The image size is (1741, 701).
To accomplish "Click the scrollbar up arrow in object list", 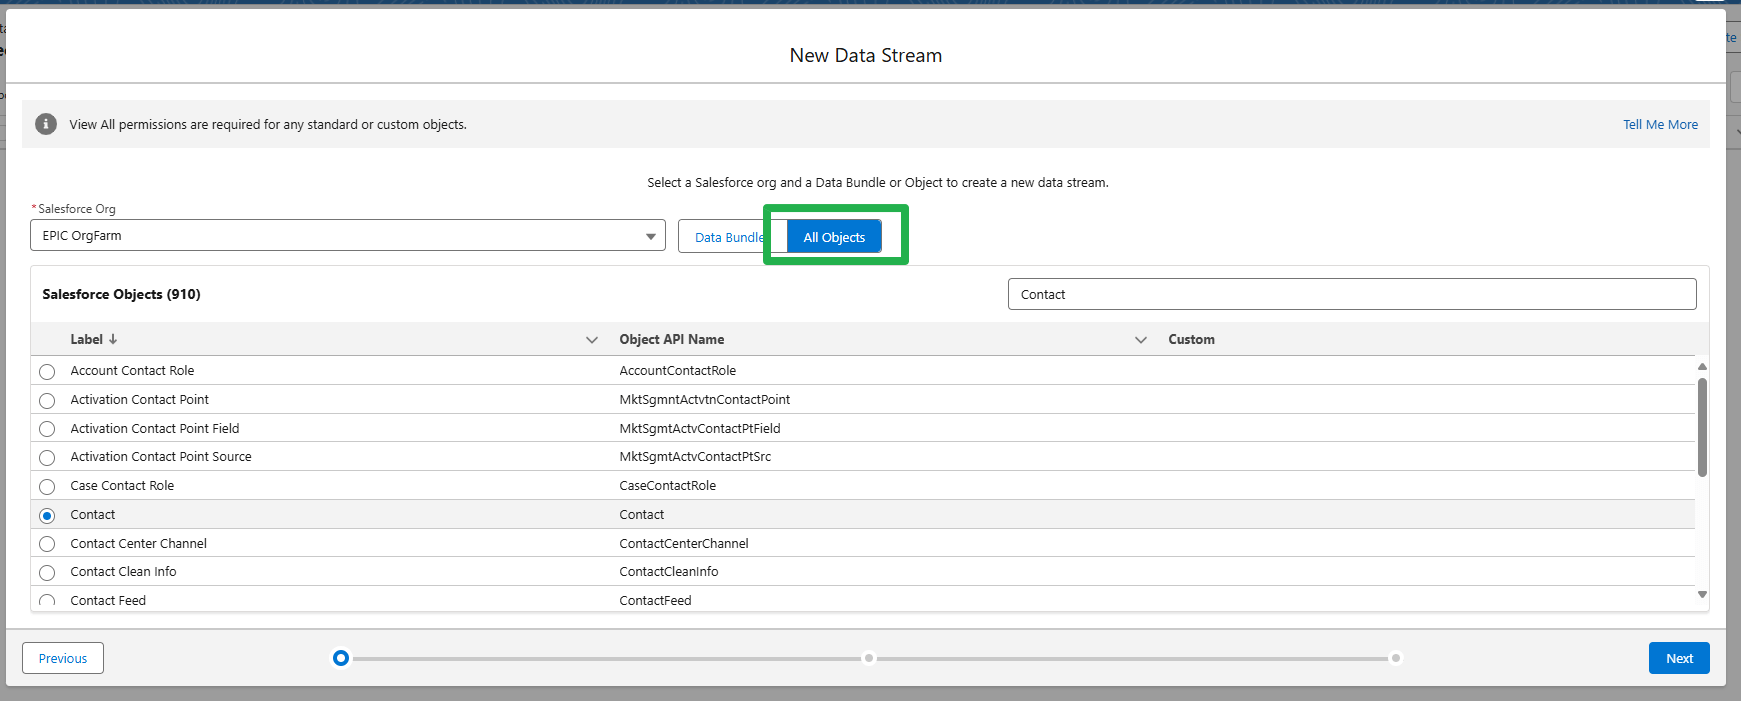I will click(1702, 367).
